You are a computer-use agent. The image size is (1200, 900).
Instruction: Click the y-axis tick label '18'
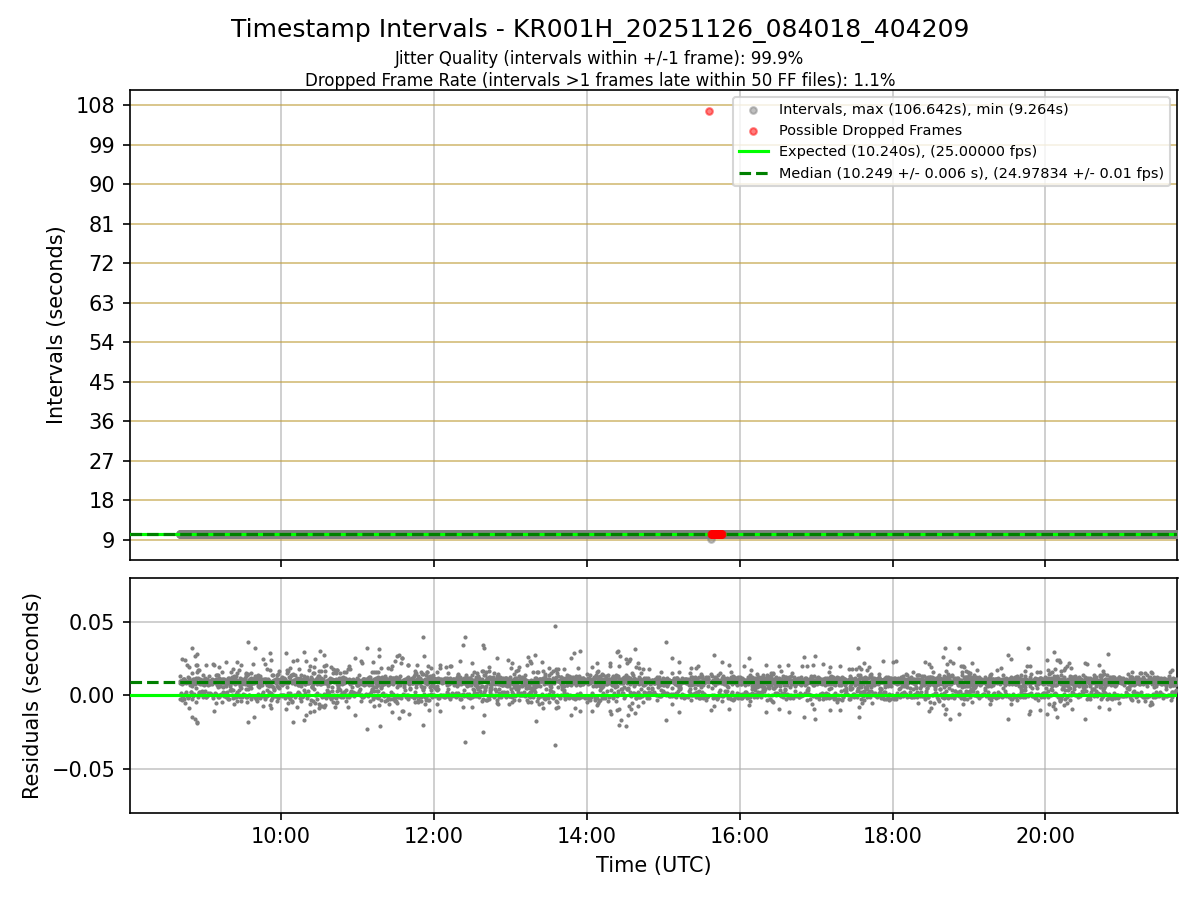(x=102, y=500)
